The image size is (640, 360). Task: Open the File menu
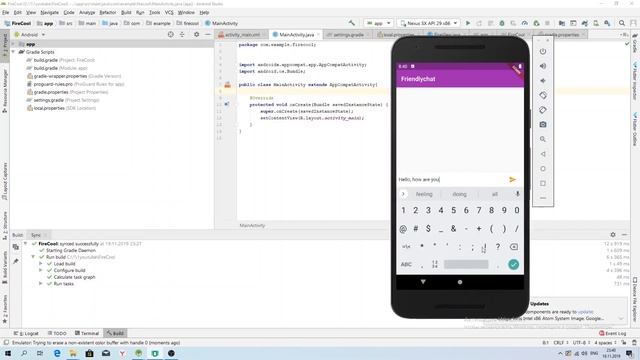click(x=6, y=13)
